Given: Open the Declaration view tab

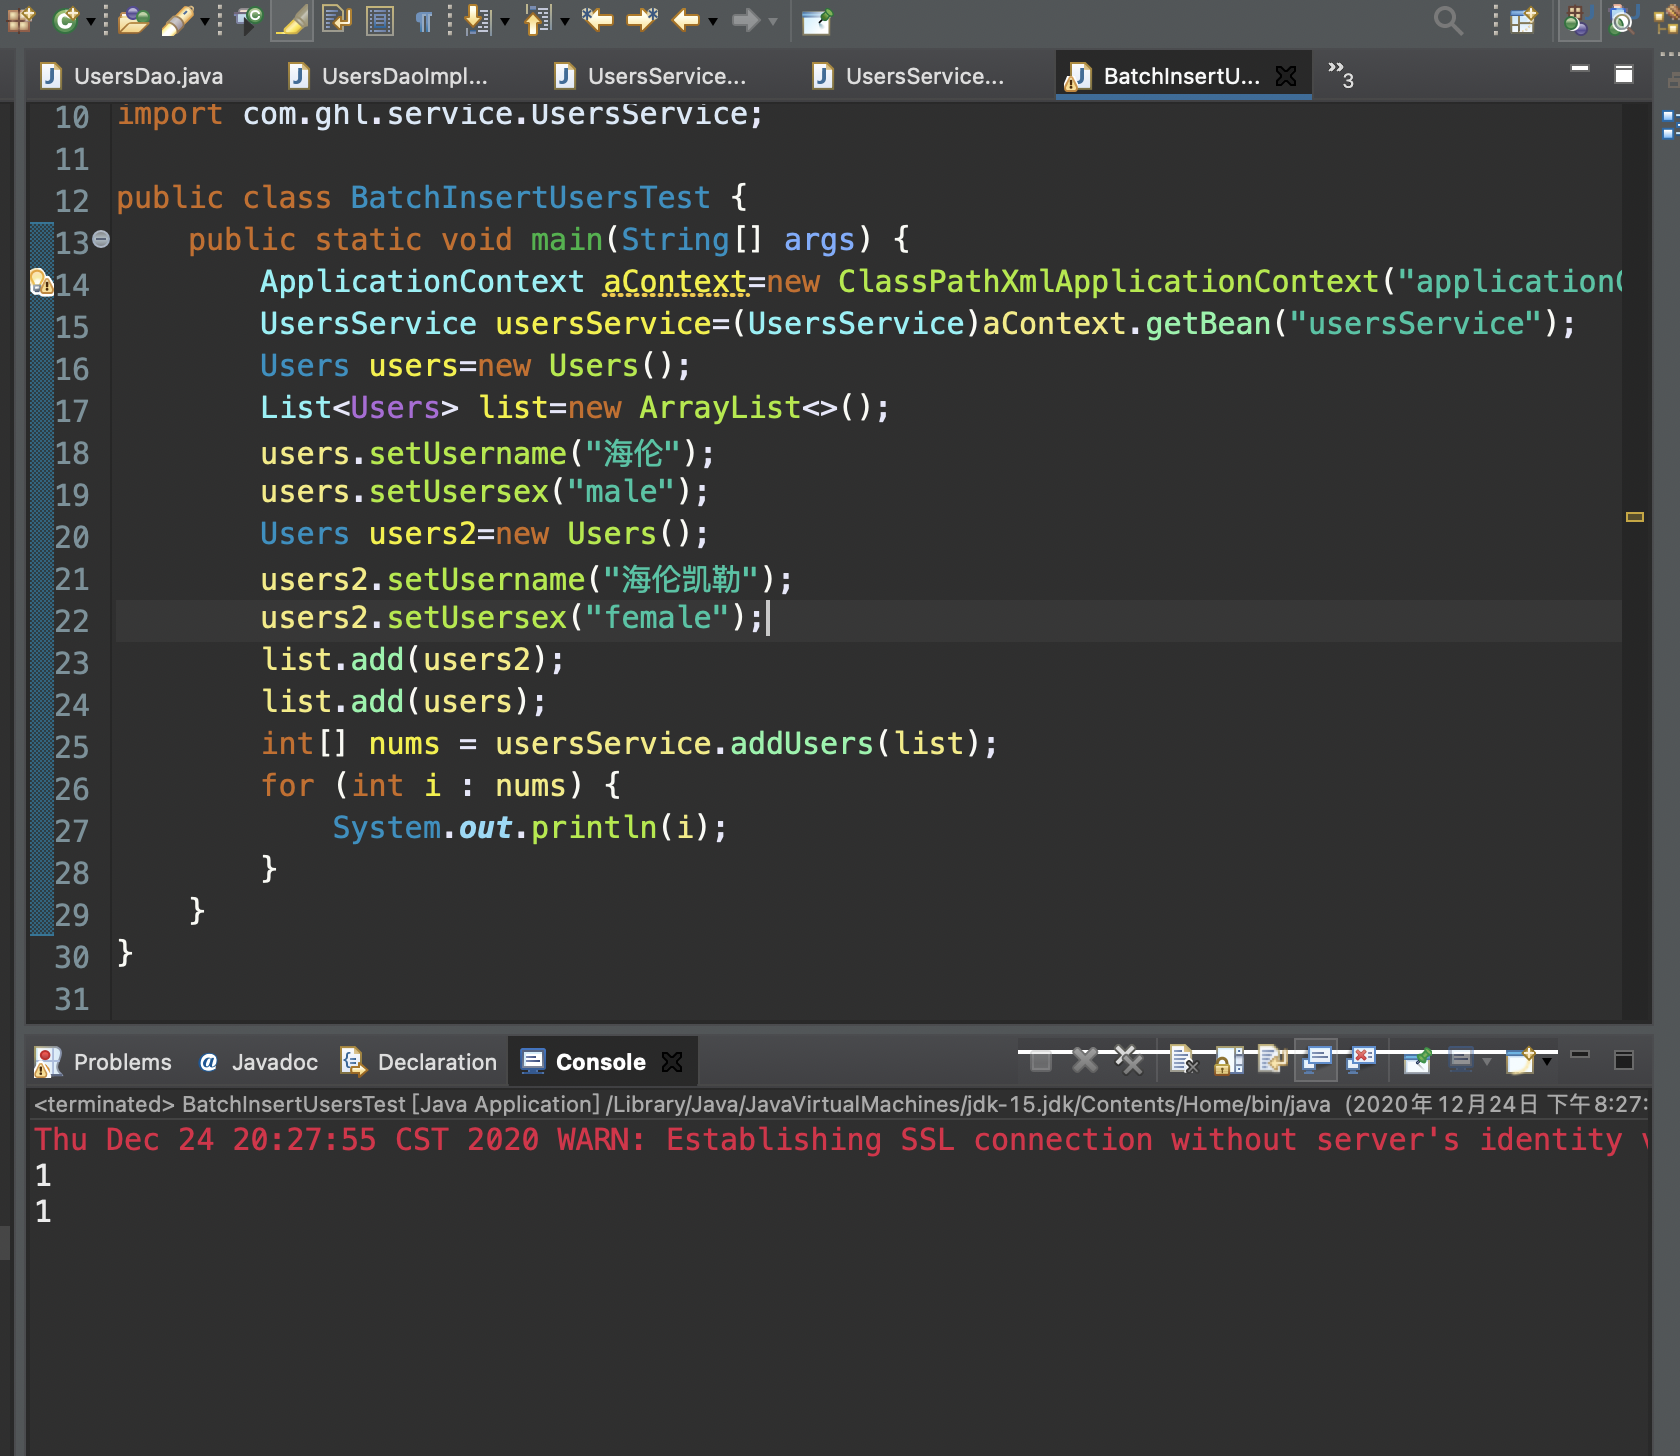Looking at the screenshot, I should (418, 1062).
